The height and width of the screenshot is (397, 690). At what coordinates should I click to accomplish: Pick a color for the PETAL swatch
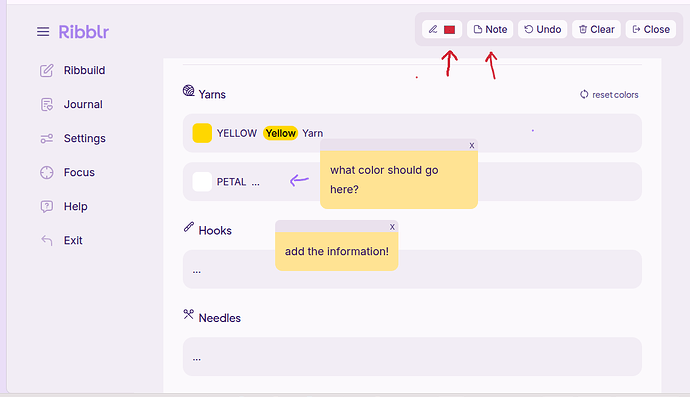(x=202, y=182)
